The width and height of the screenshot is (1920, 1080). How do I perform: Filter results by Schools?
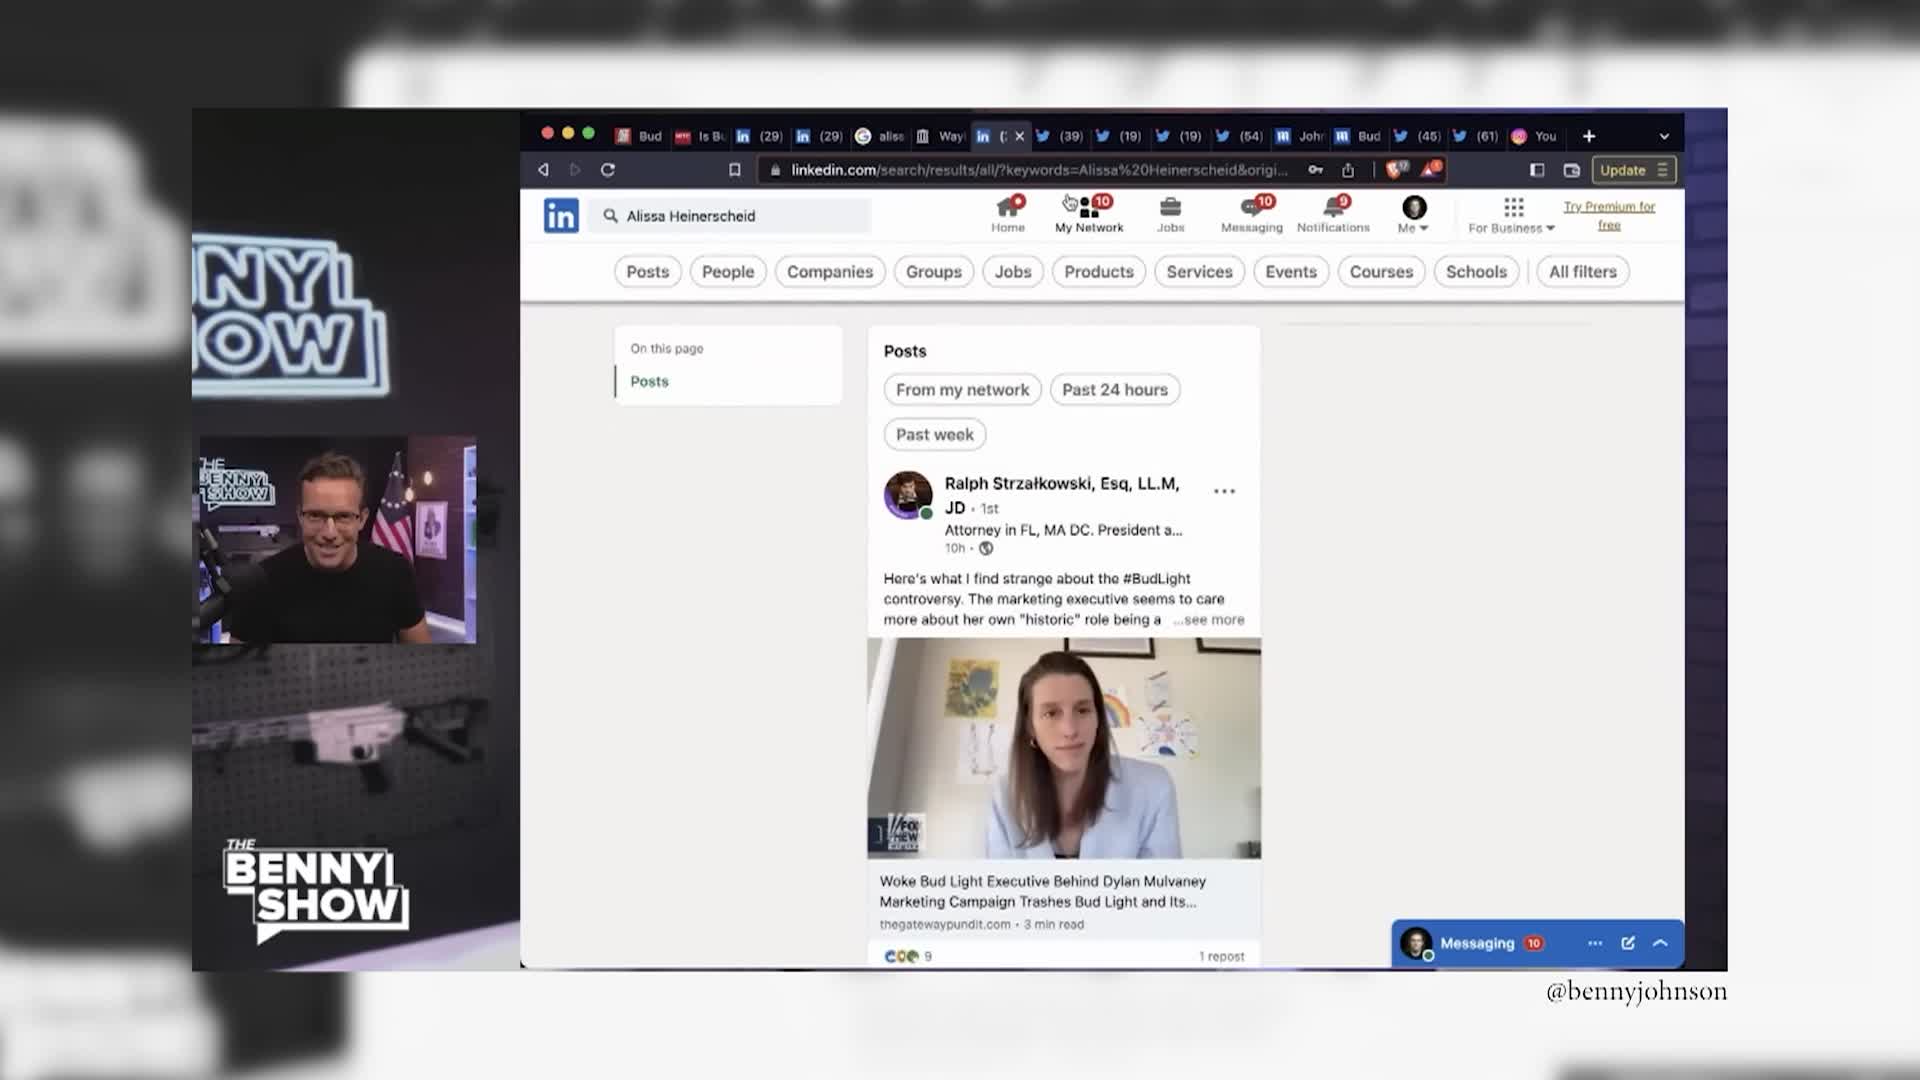pyautogui.click(x=1476, y=272)
